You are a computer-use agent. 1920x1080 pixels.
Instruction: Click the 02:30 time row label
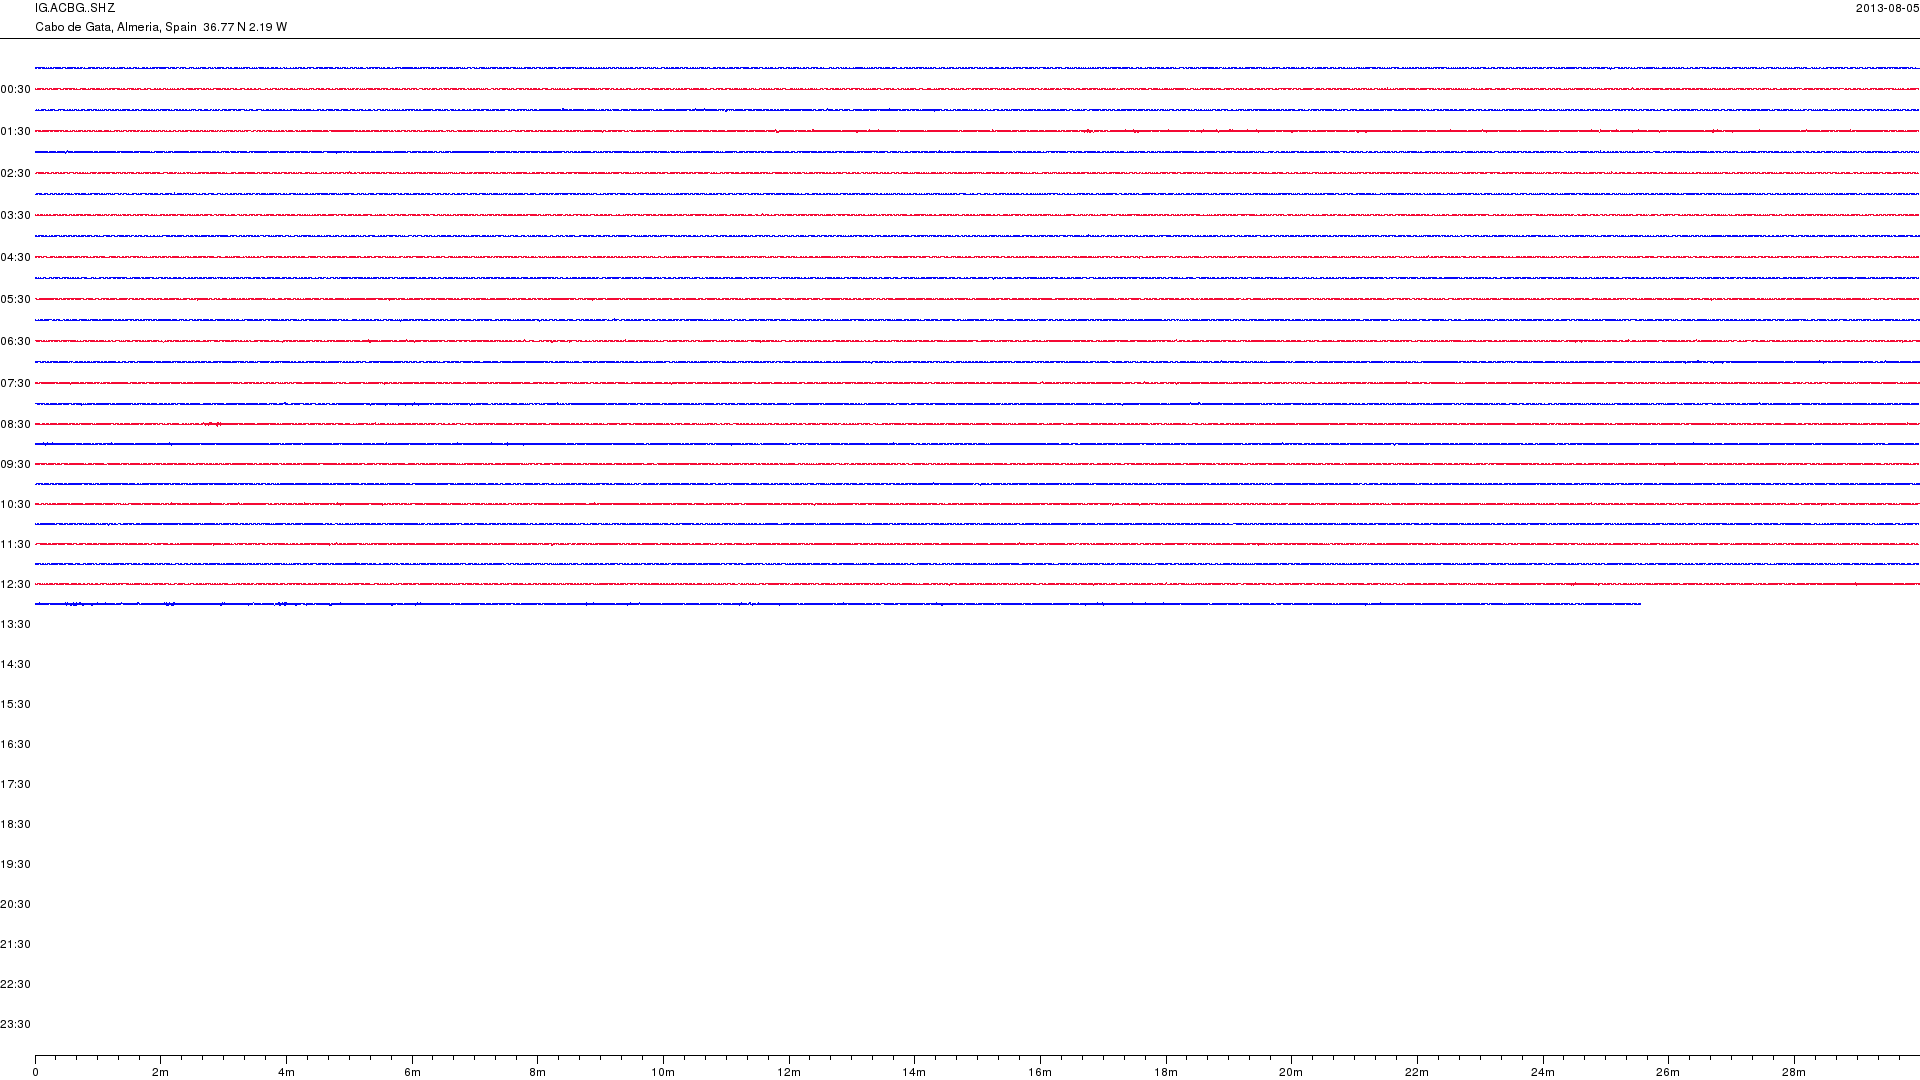coord(16,174)
